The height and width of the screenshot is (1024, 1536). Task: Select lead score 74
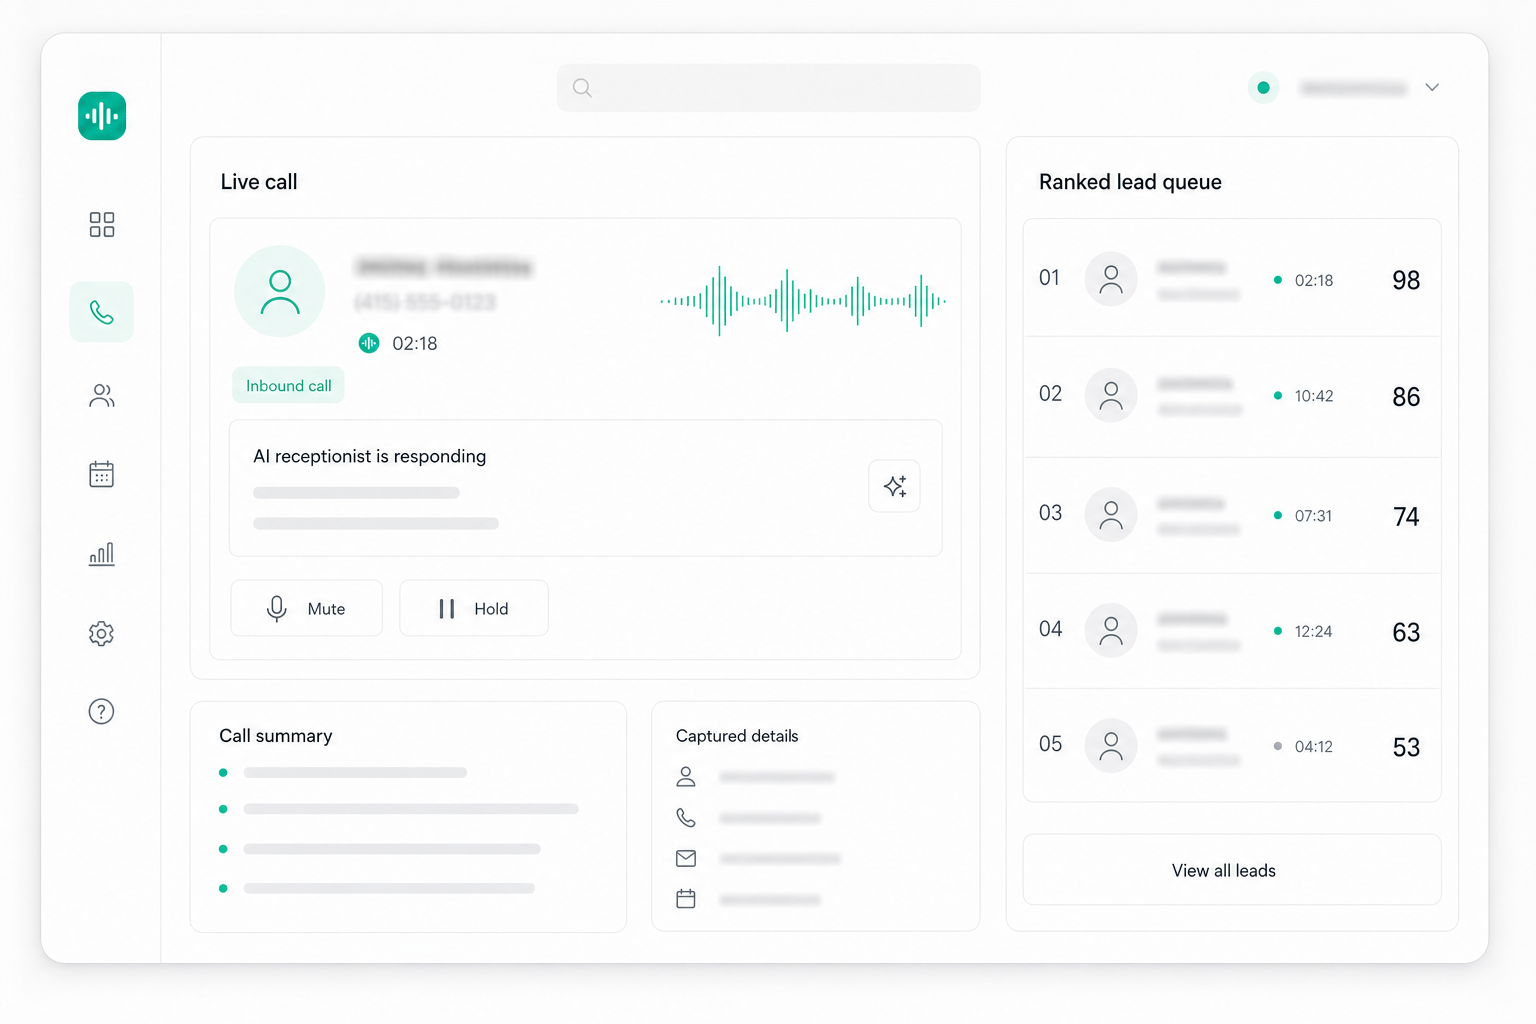coord(1406,516)
